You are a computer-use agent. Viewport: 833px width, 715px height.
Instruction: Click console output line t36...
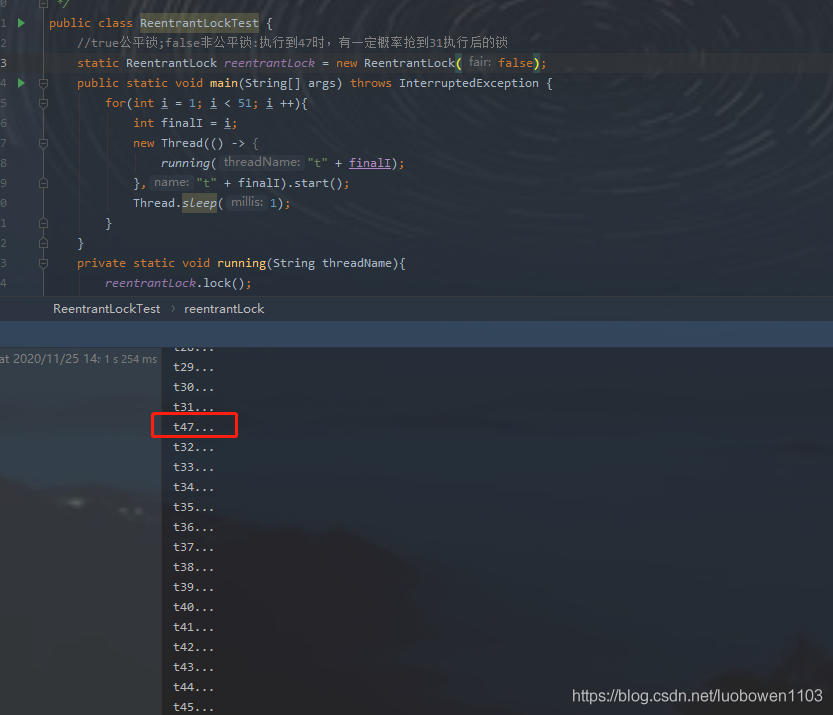193,527
